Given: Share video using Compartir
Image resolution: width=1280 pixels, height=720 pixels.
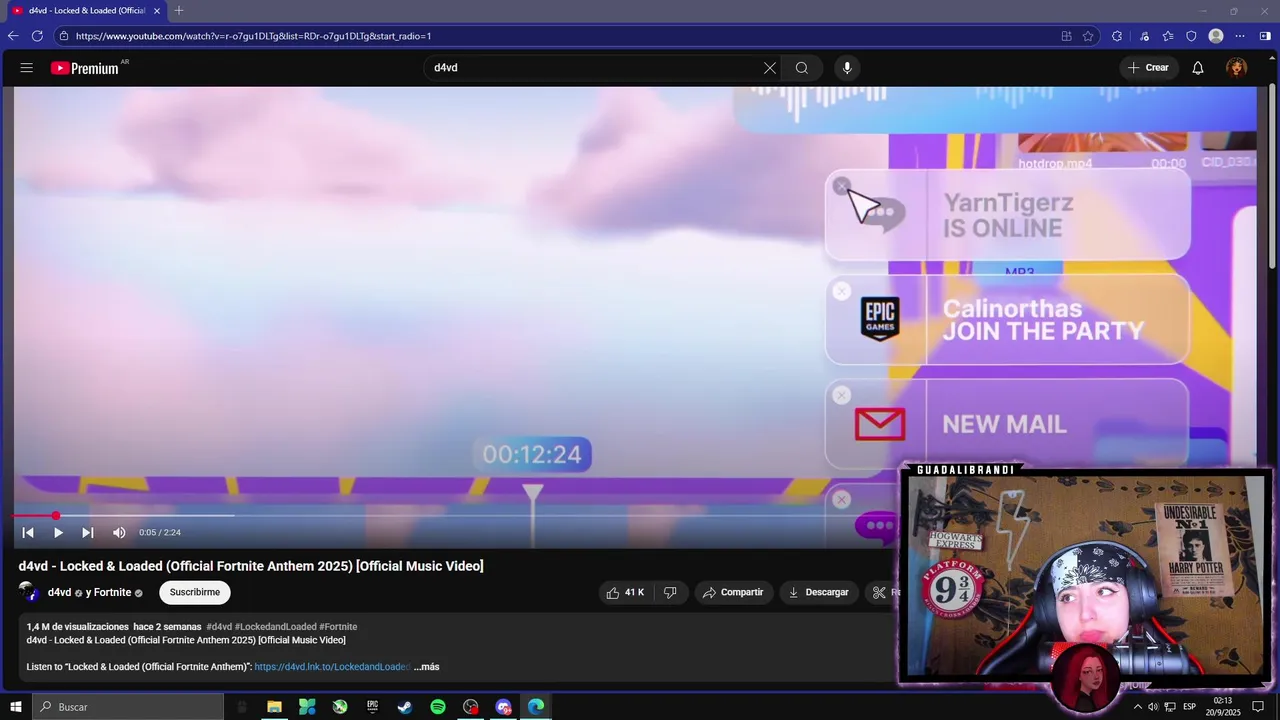Looking at the screenshot, I should click(733, 593).
